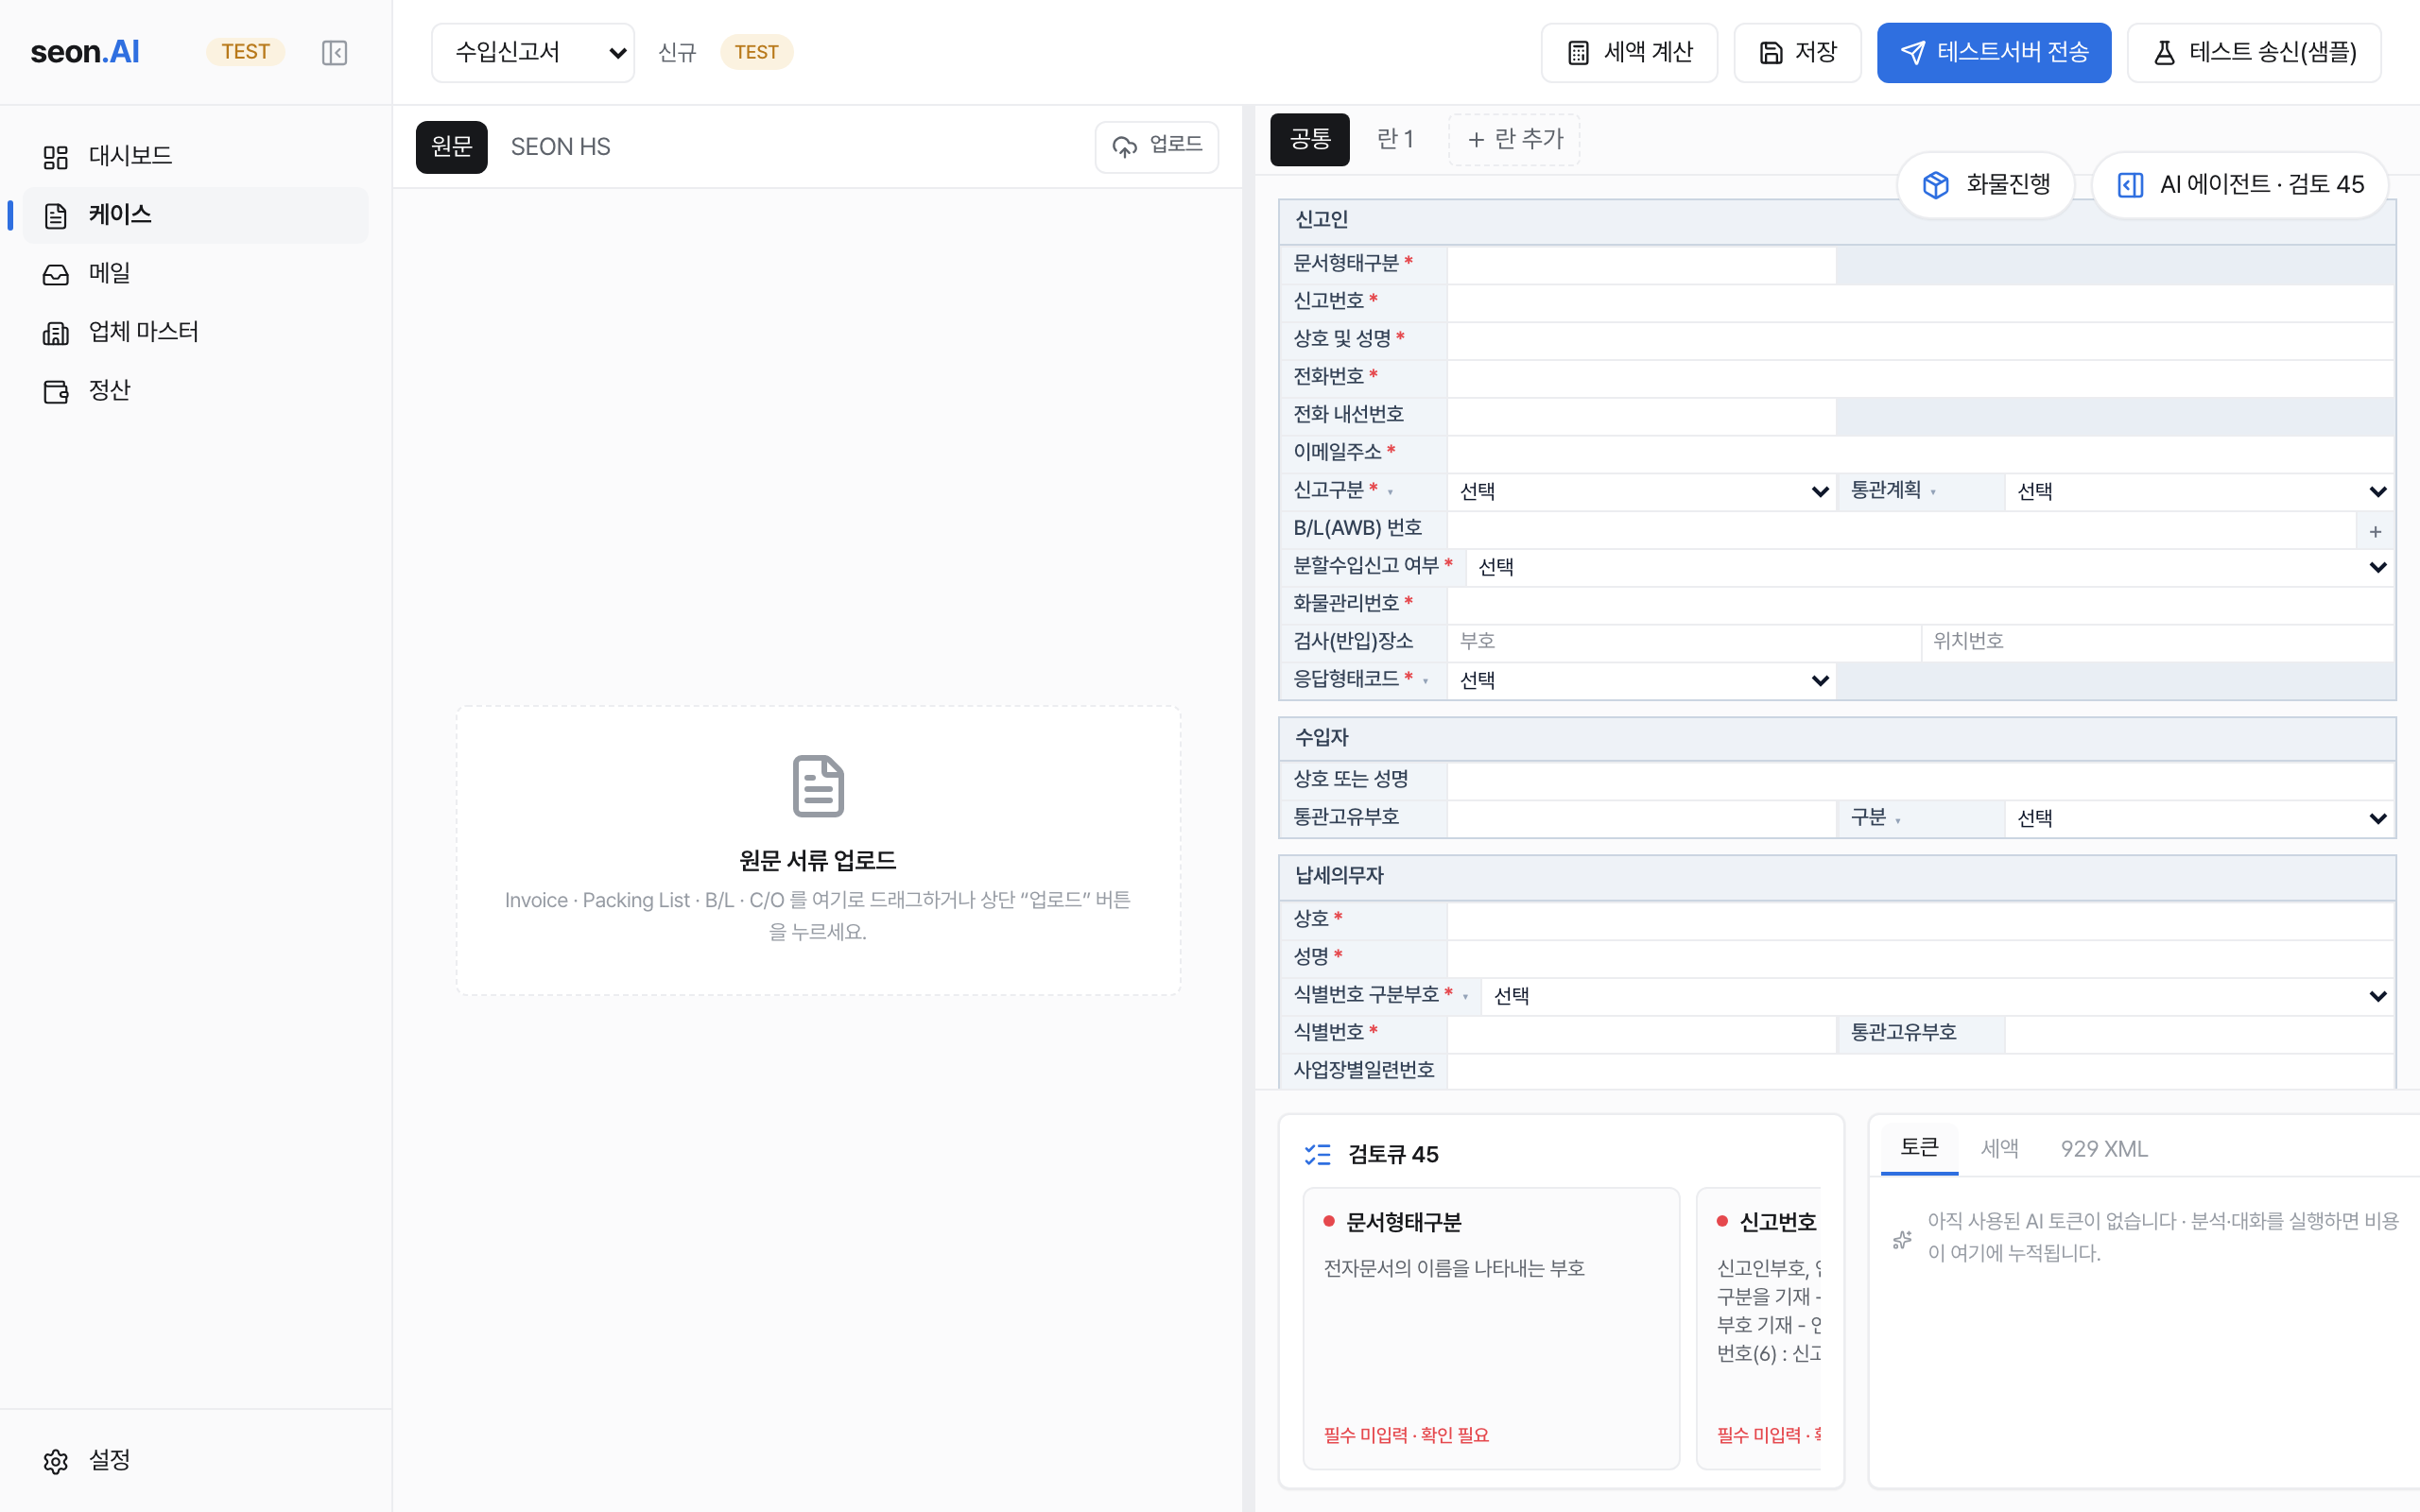
Task: Click the 납세의무자 성명 input field
Action: point(1920,958)
